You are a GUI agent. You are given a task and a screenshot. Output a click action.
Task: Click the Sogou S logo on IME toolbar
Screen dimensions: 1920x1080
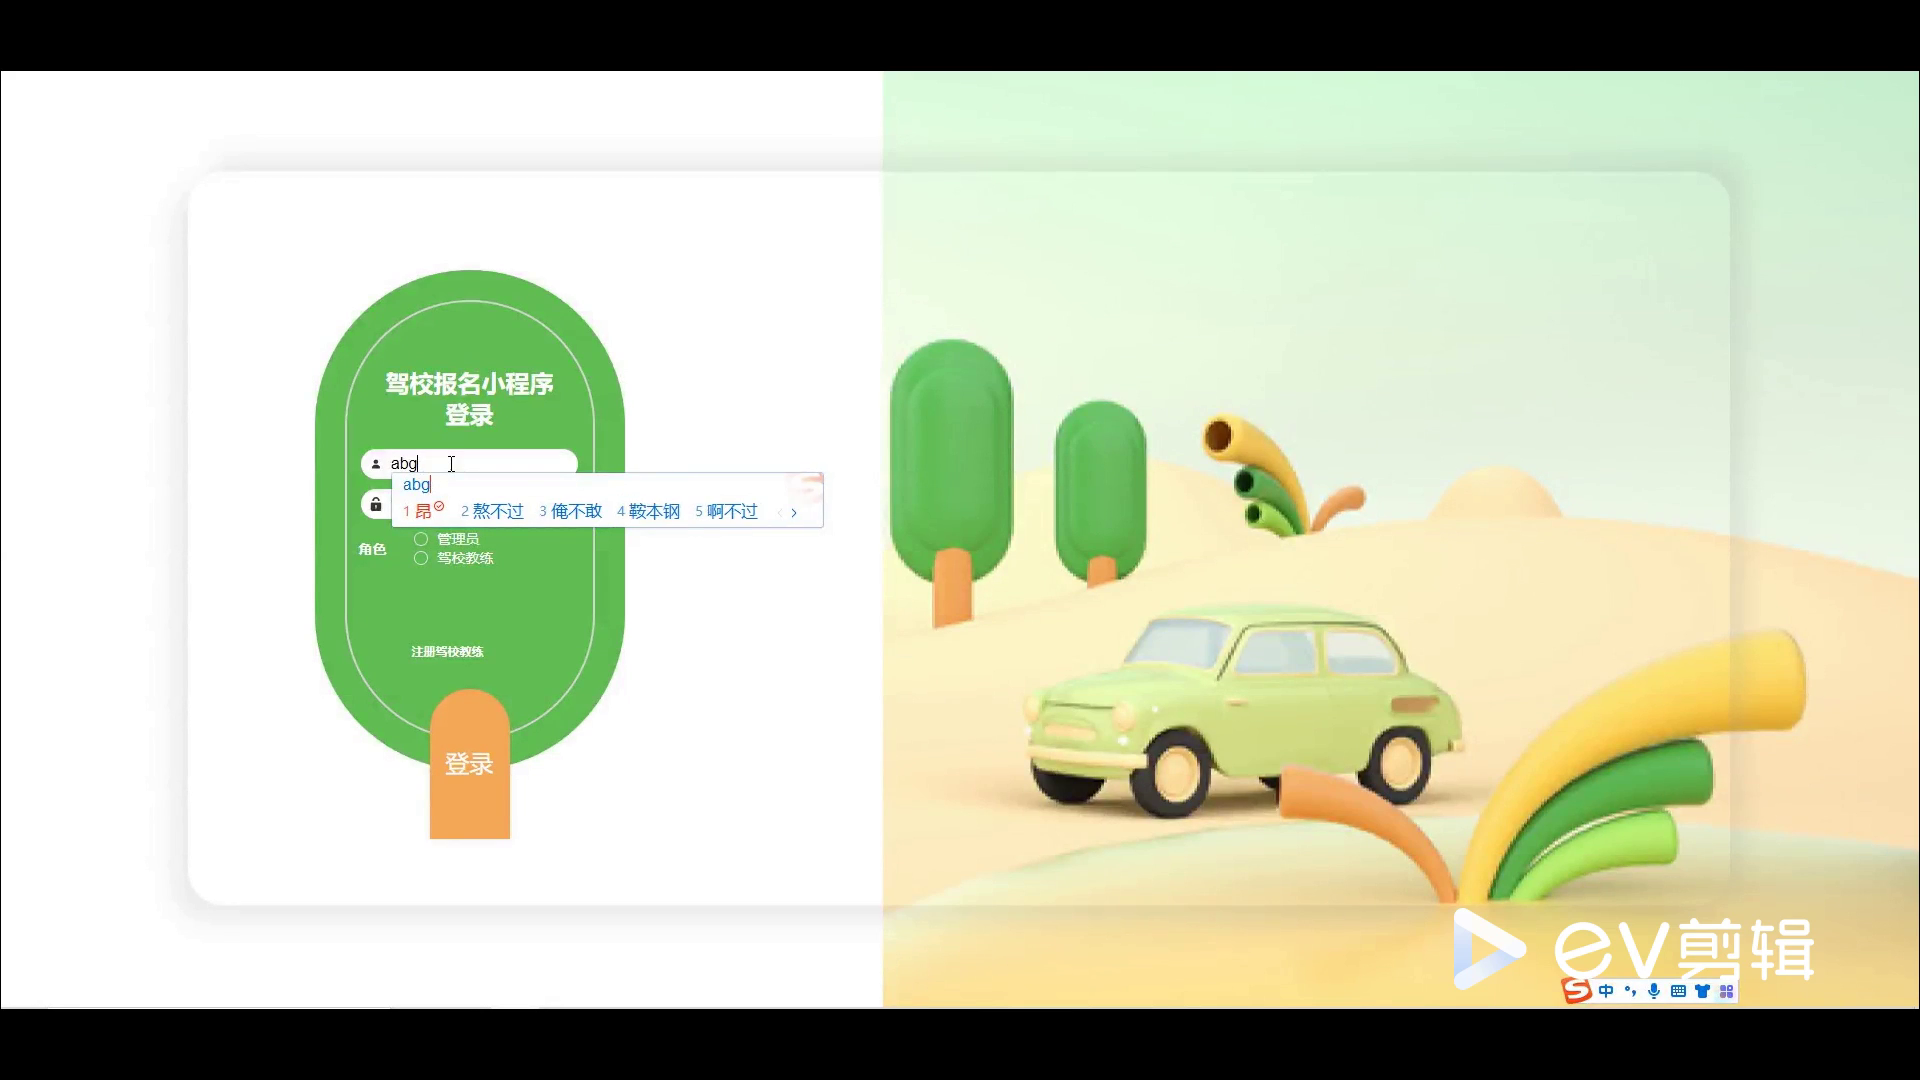[1577, 991]
